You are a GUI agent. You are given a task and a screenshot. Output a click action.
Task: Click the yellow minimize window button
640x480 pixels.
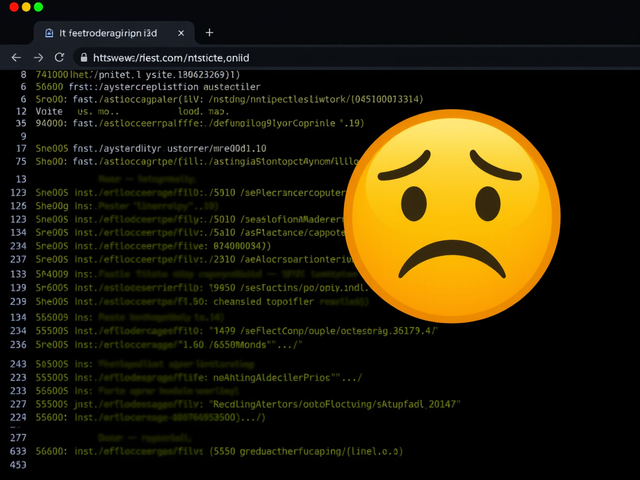(26, 7)
